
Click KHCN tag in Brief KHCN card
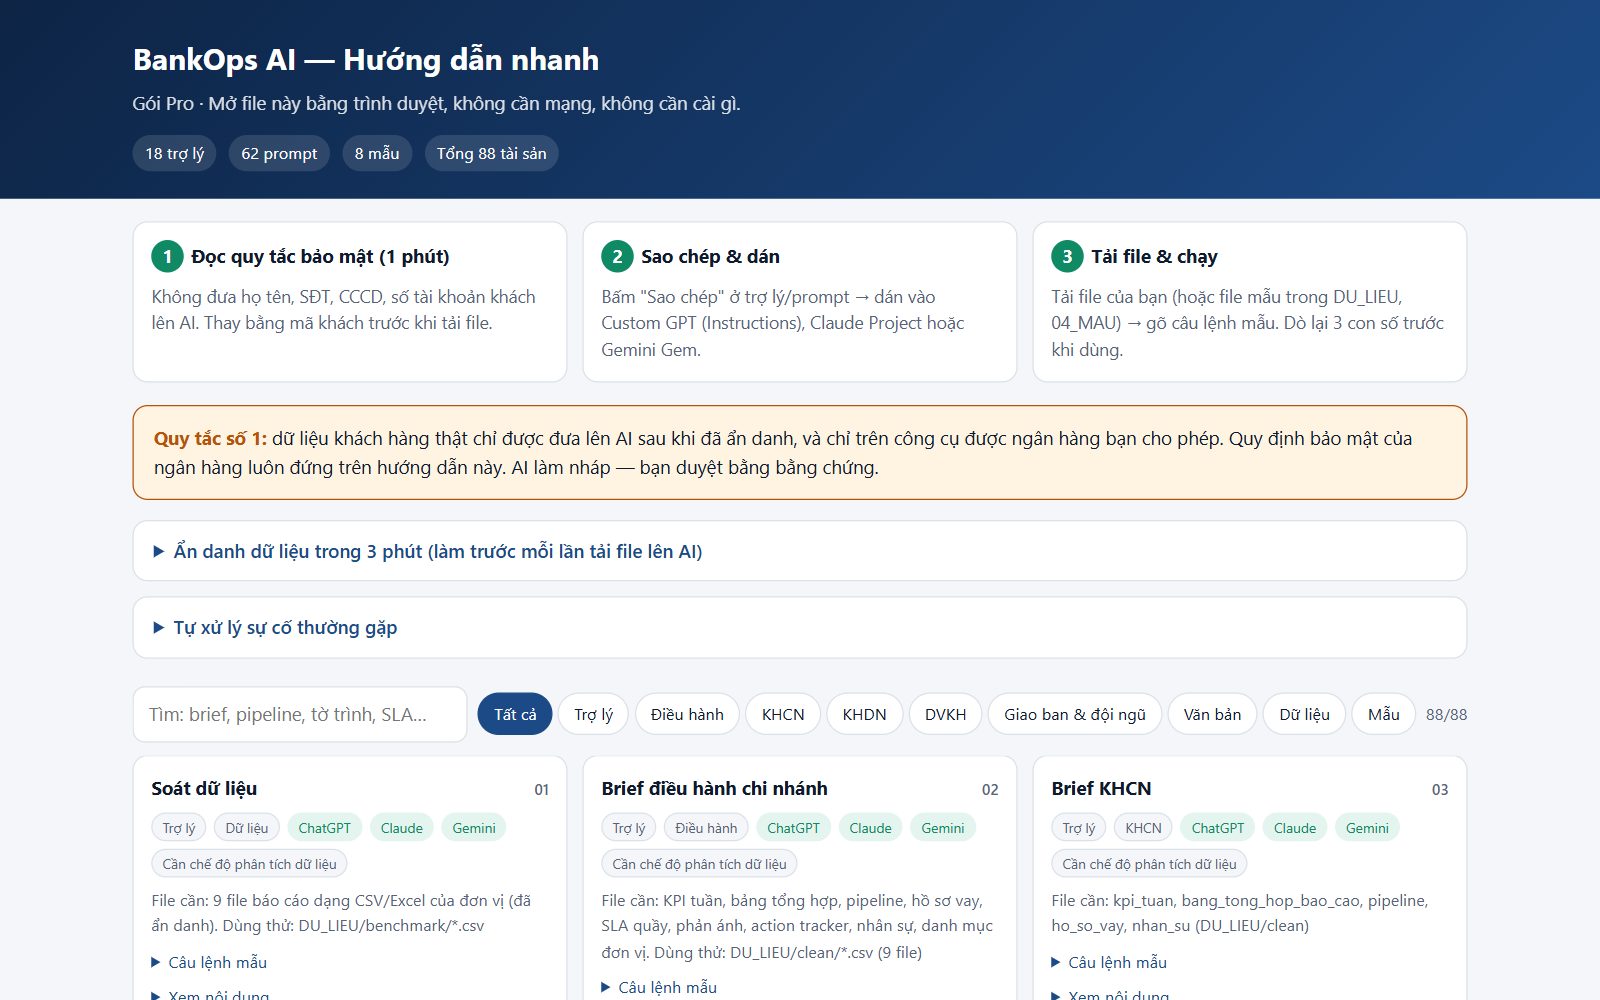[x=1143, y=828]
